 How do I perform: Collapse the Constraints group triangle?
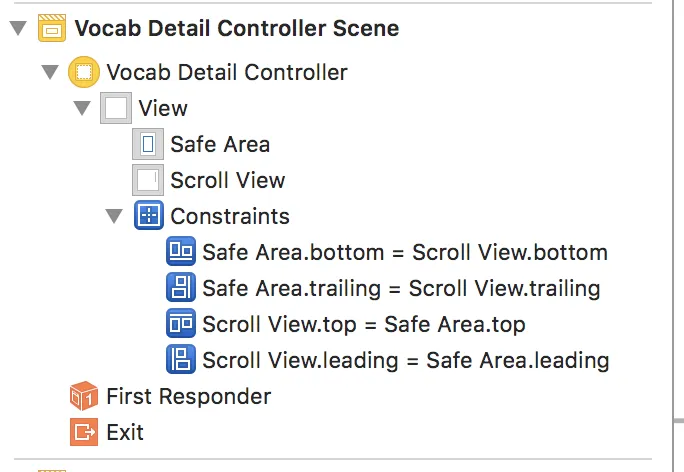point(114,217)
